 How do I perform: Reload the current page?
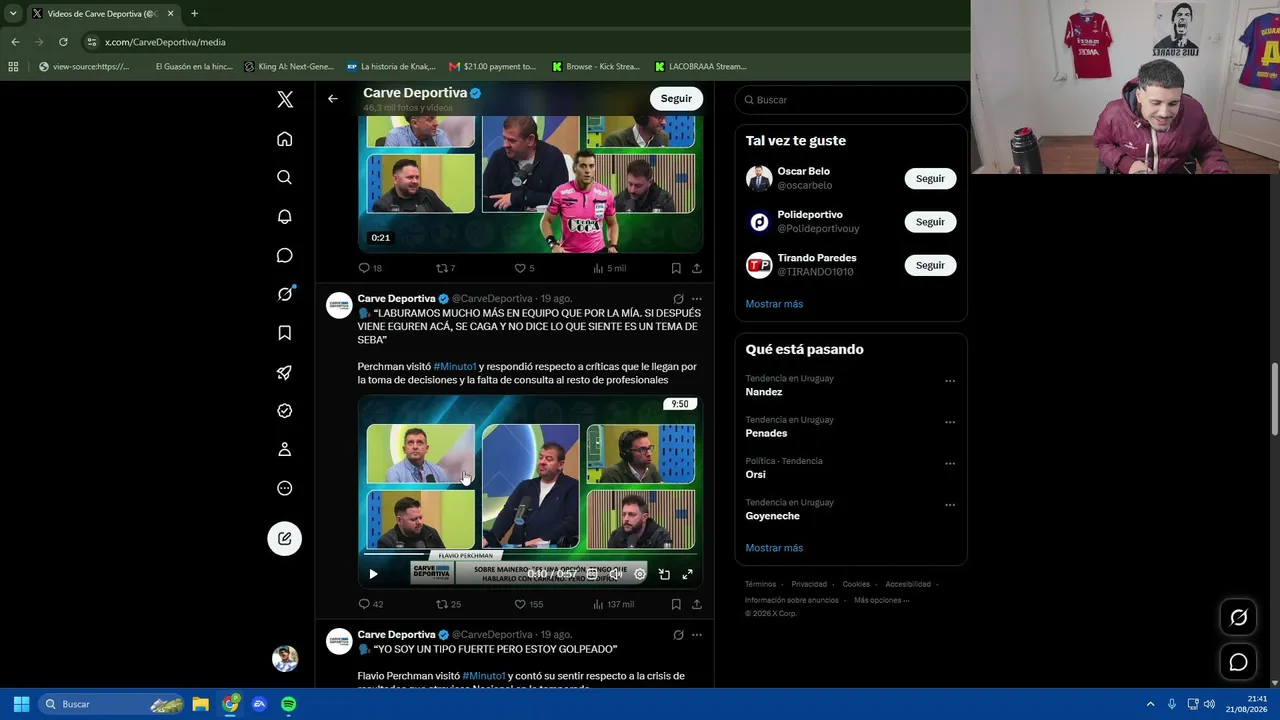(63, 42)
